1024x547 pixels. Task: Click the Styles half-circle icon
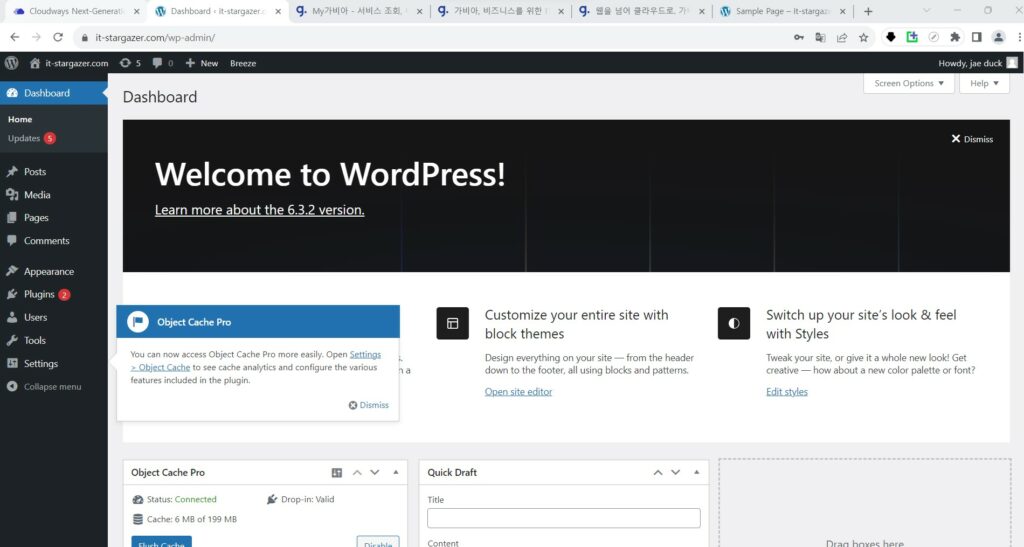click(x=733, y=323)
